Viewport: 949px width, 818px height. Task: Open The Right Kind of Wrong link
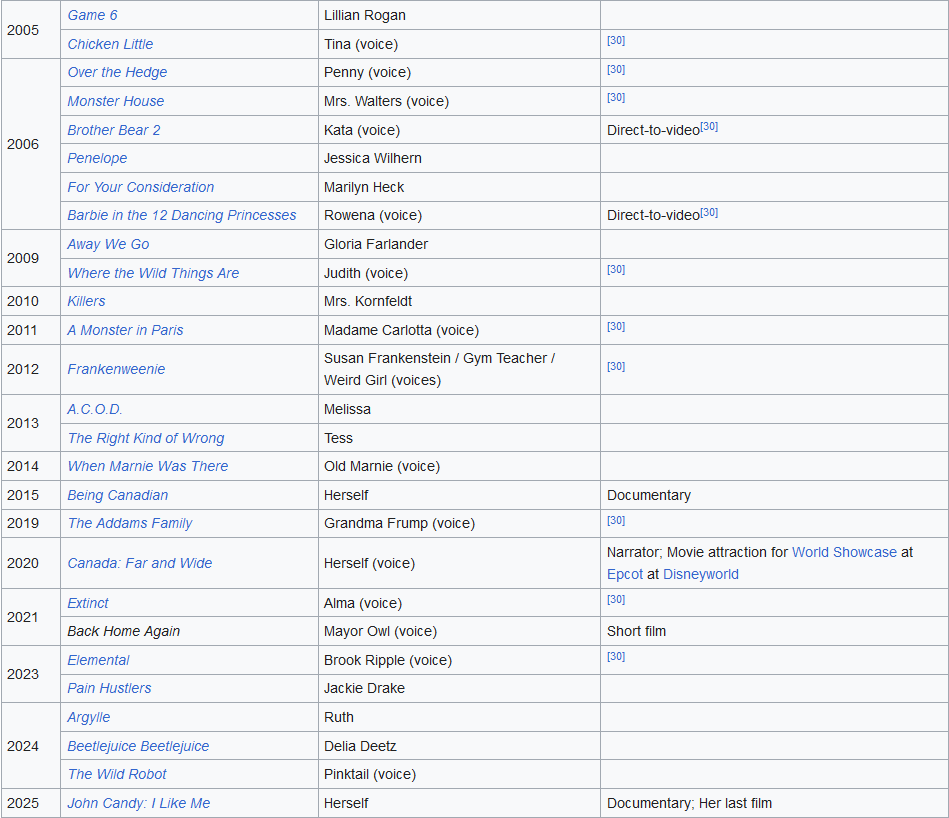145,438
